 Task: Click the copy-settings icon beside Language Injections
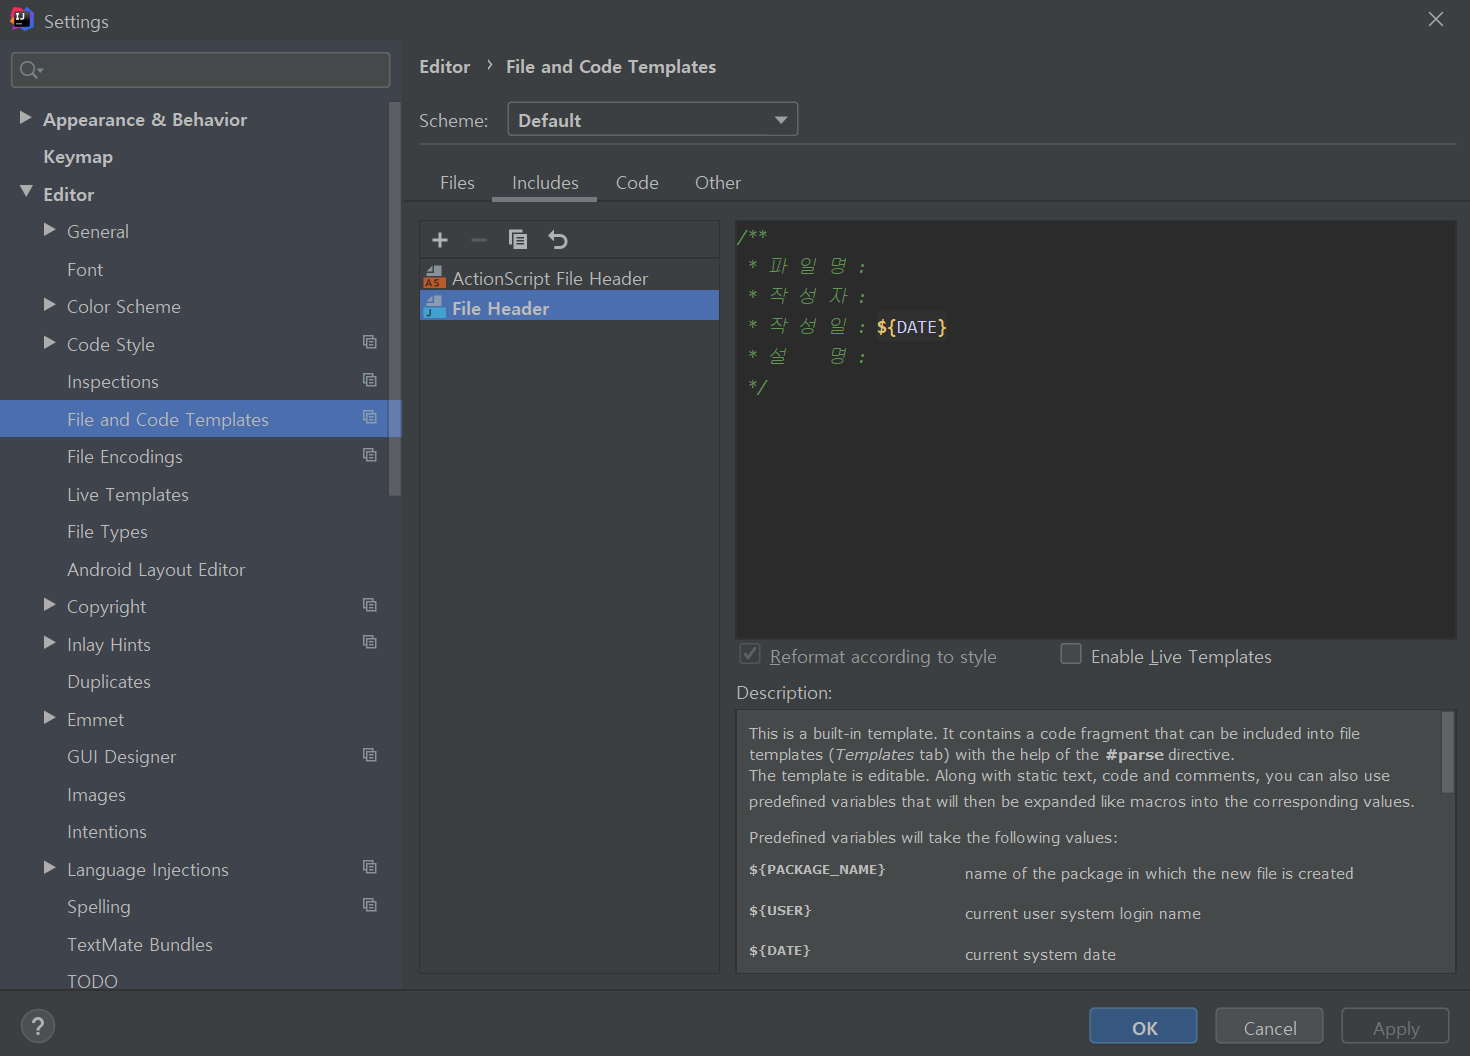coord(370,867)
